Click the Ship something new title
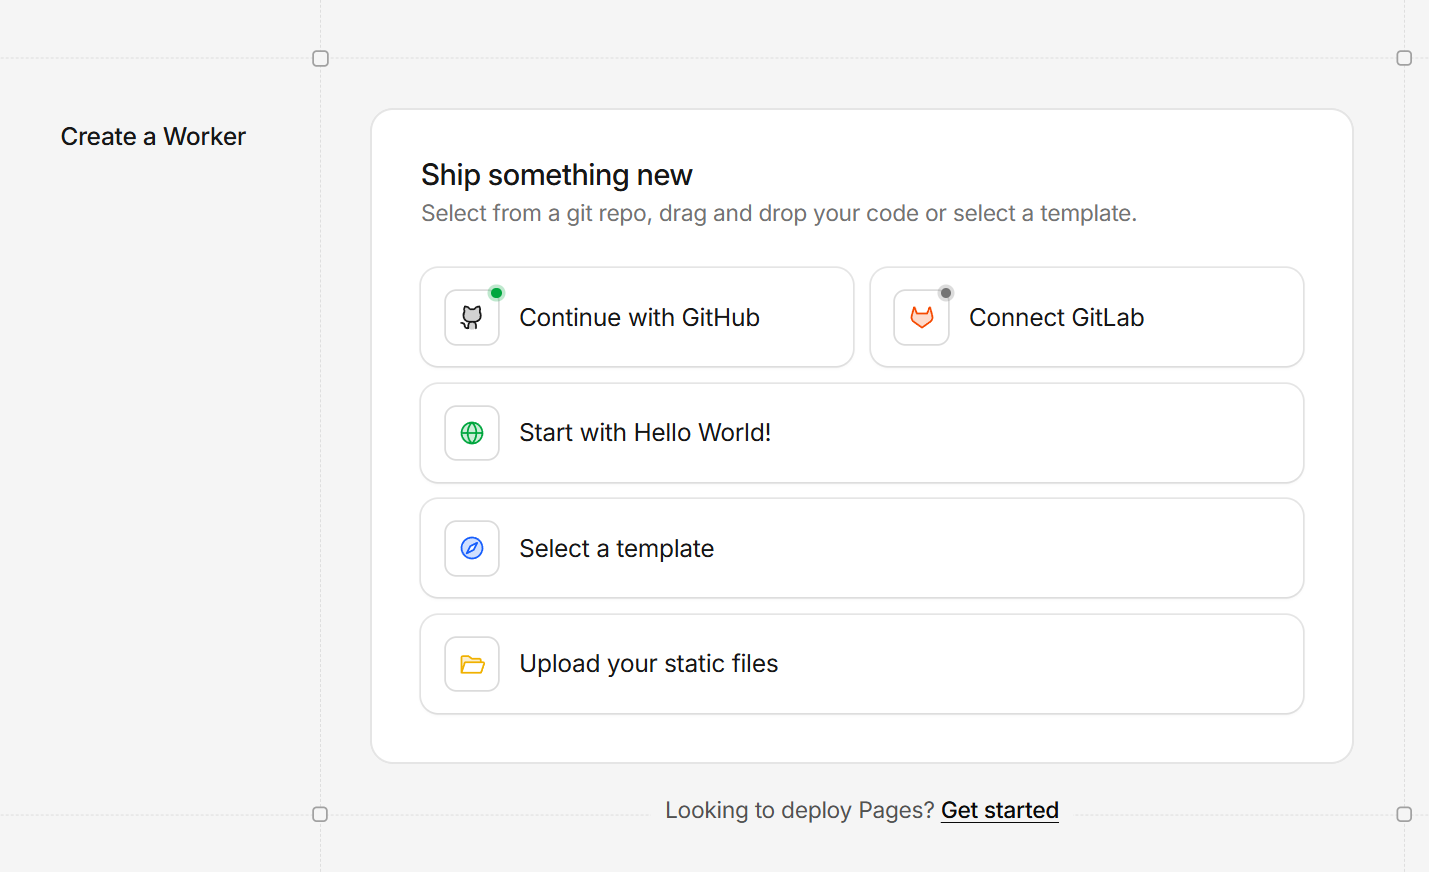 556,175
